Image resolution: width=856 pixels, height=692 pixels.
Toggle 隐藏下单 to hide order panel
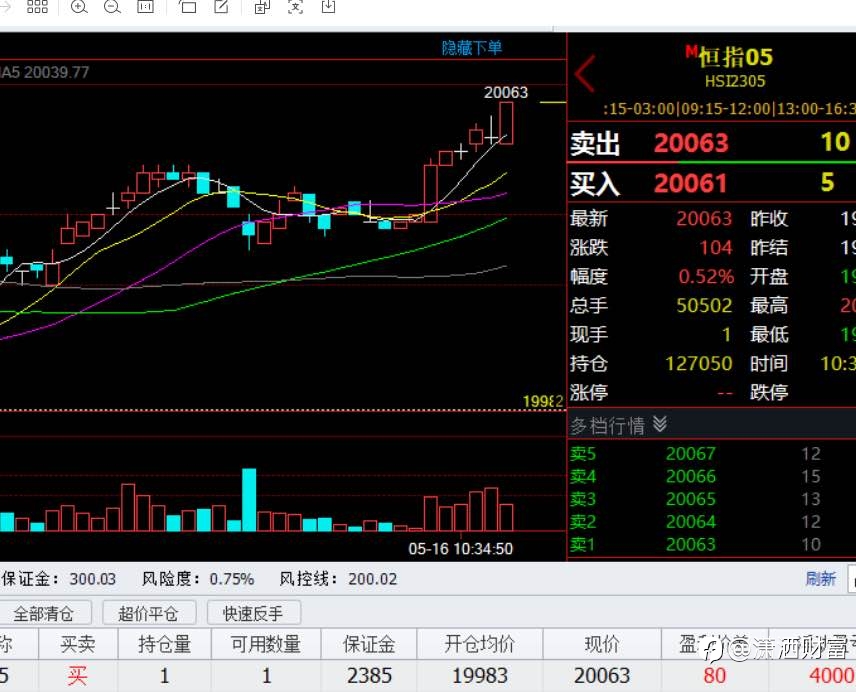tap(472, 48)
